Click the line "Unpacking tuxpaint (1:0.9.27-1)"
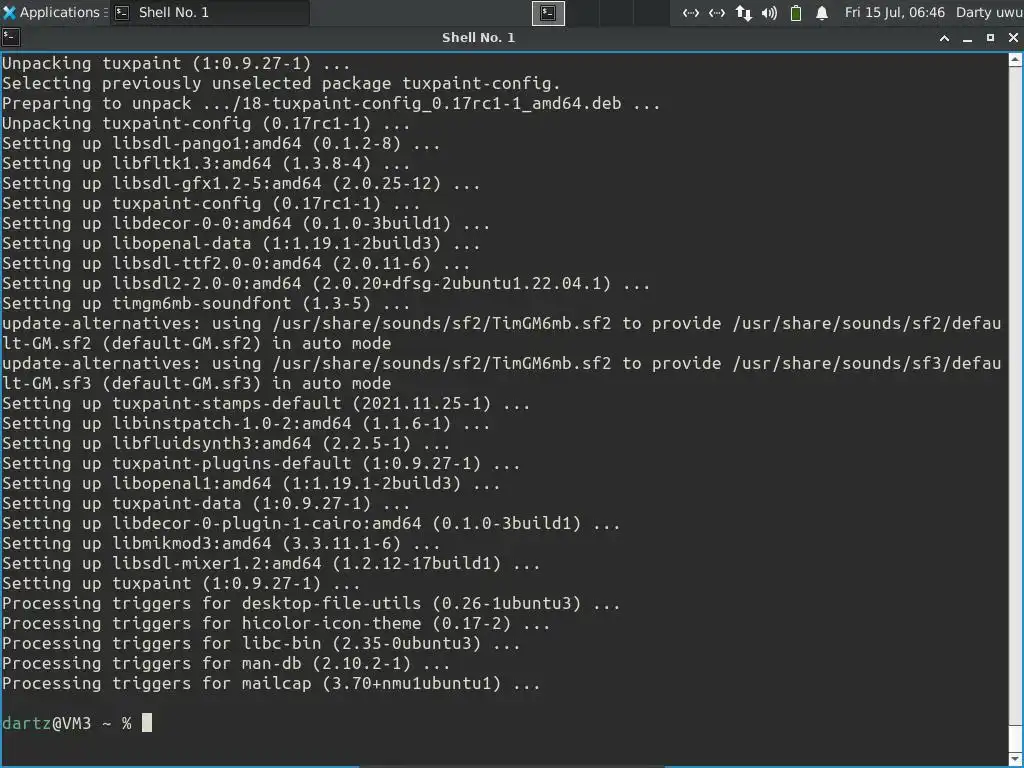Screen dimensions: 1024x768 176,63
